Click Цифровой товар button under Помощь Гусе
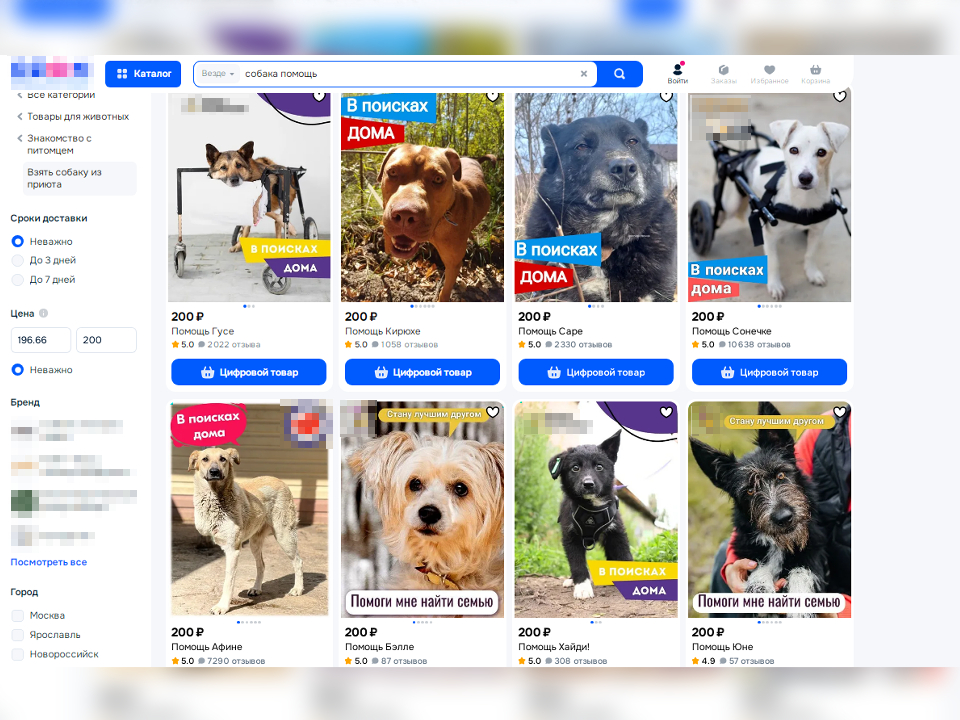 (249, 372)
